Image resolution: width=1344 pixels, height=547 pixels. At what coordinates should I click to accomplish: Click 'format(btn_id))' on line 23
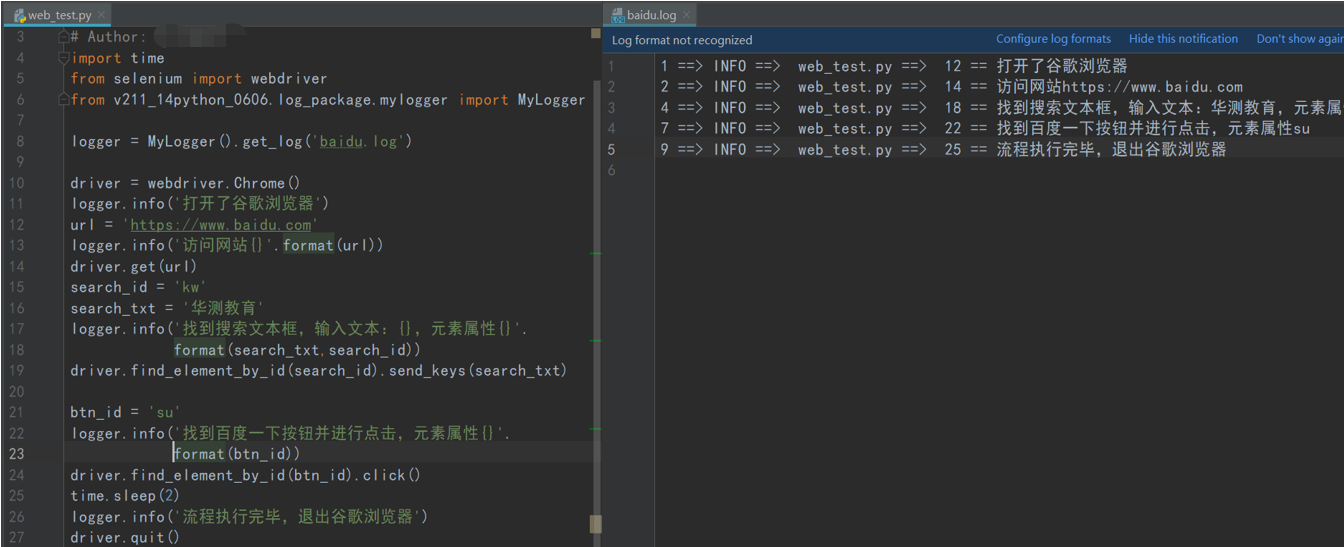[x=237, y=454]
